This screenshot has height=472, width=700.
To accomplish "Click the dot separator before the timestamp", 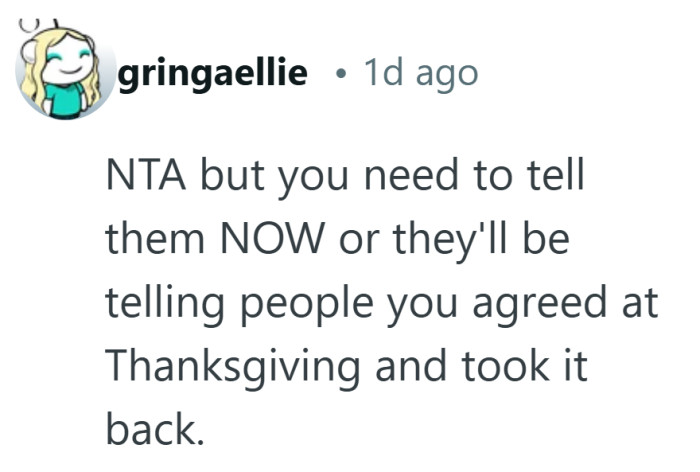I will pyautogui.click(x=343, y=74).
